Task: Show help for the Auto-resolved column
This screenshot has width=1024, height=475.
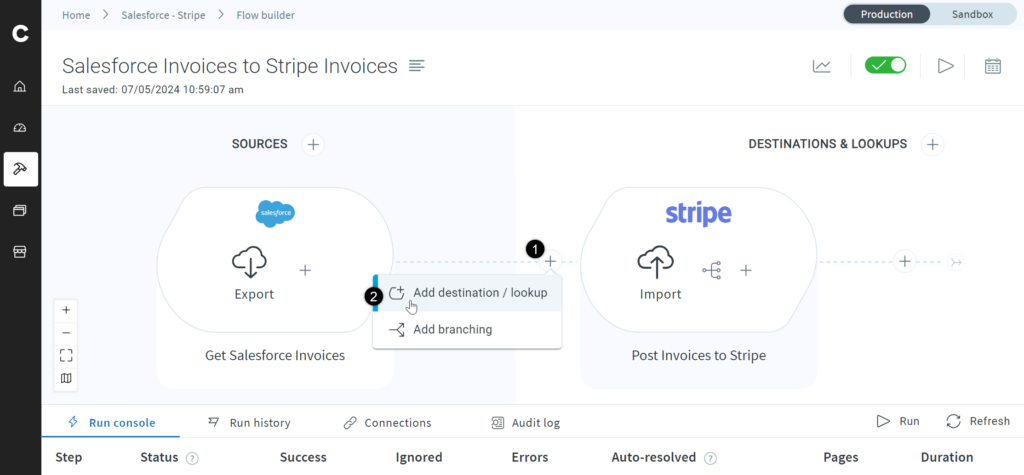Action: (711, 458)
